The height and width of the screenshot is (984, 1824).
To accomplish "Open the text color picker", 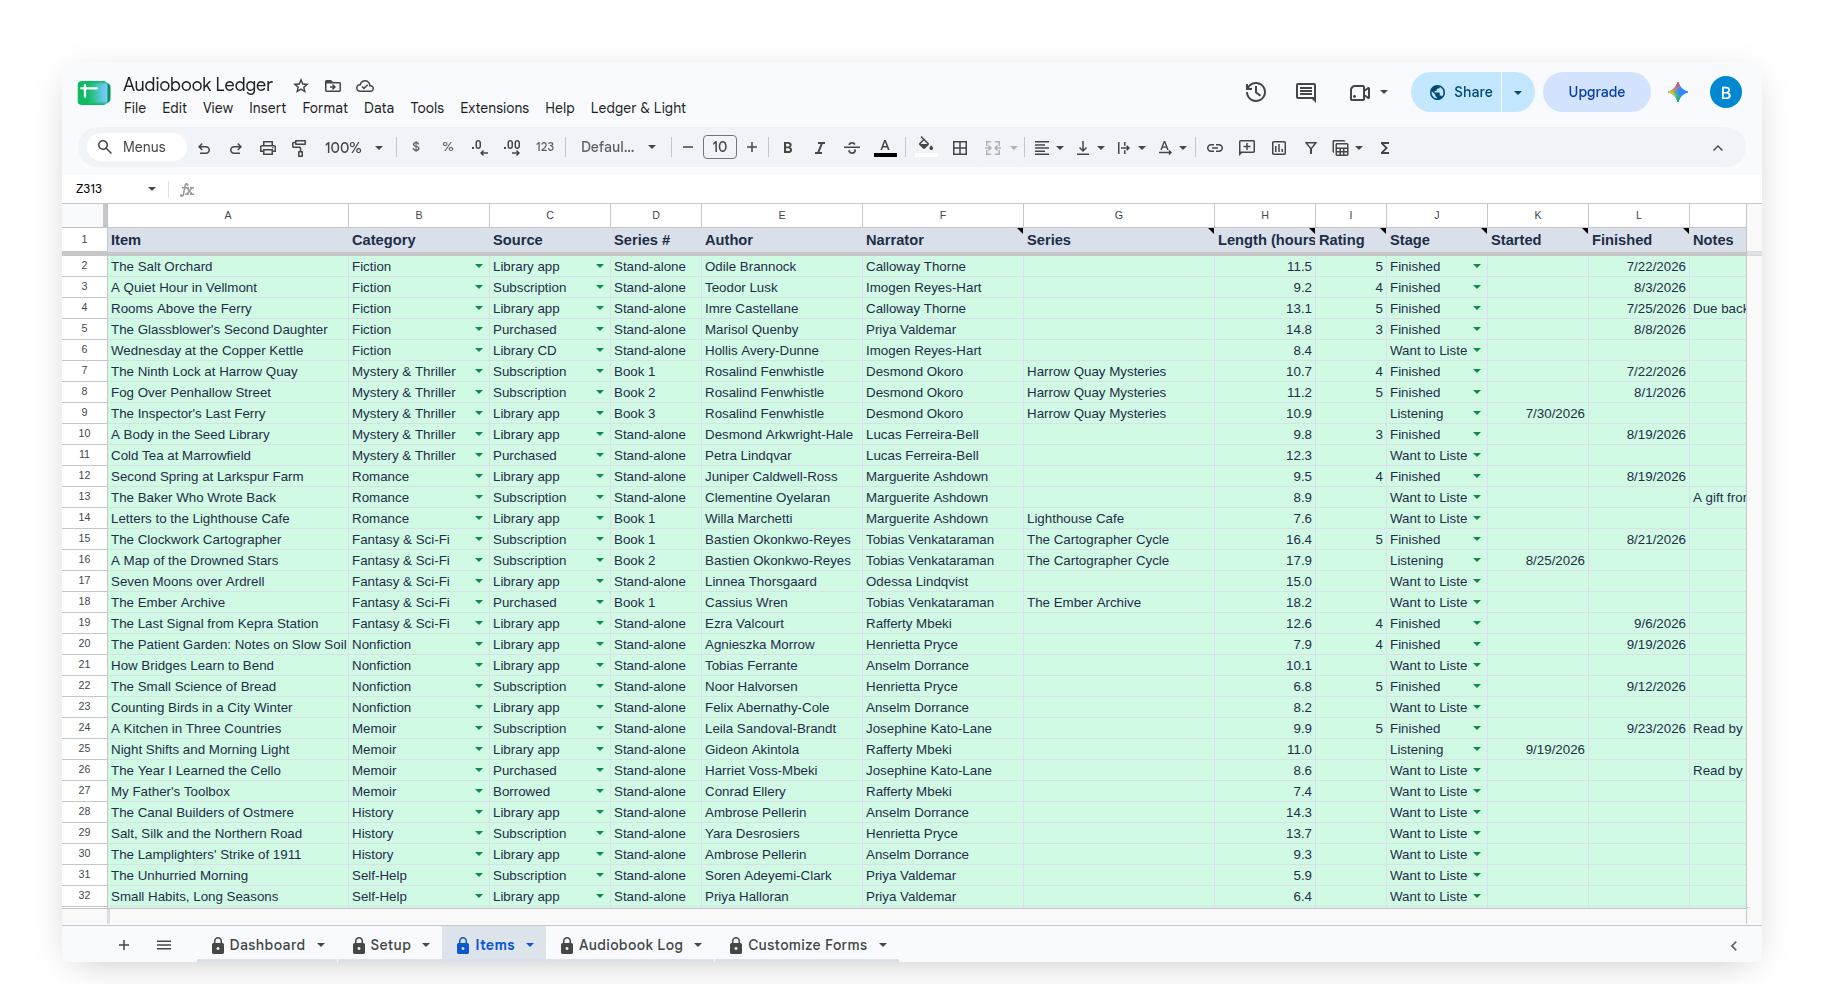I will click(885, 148).
